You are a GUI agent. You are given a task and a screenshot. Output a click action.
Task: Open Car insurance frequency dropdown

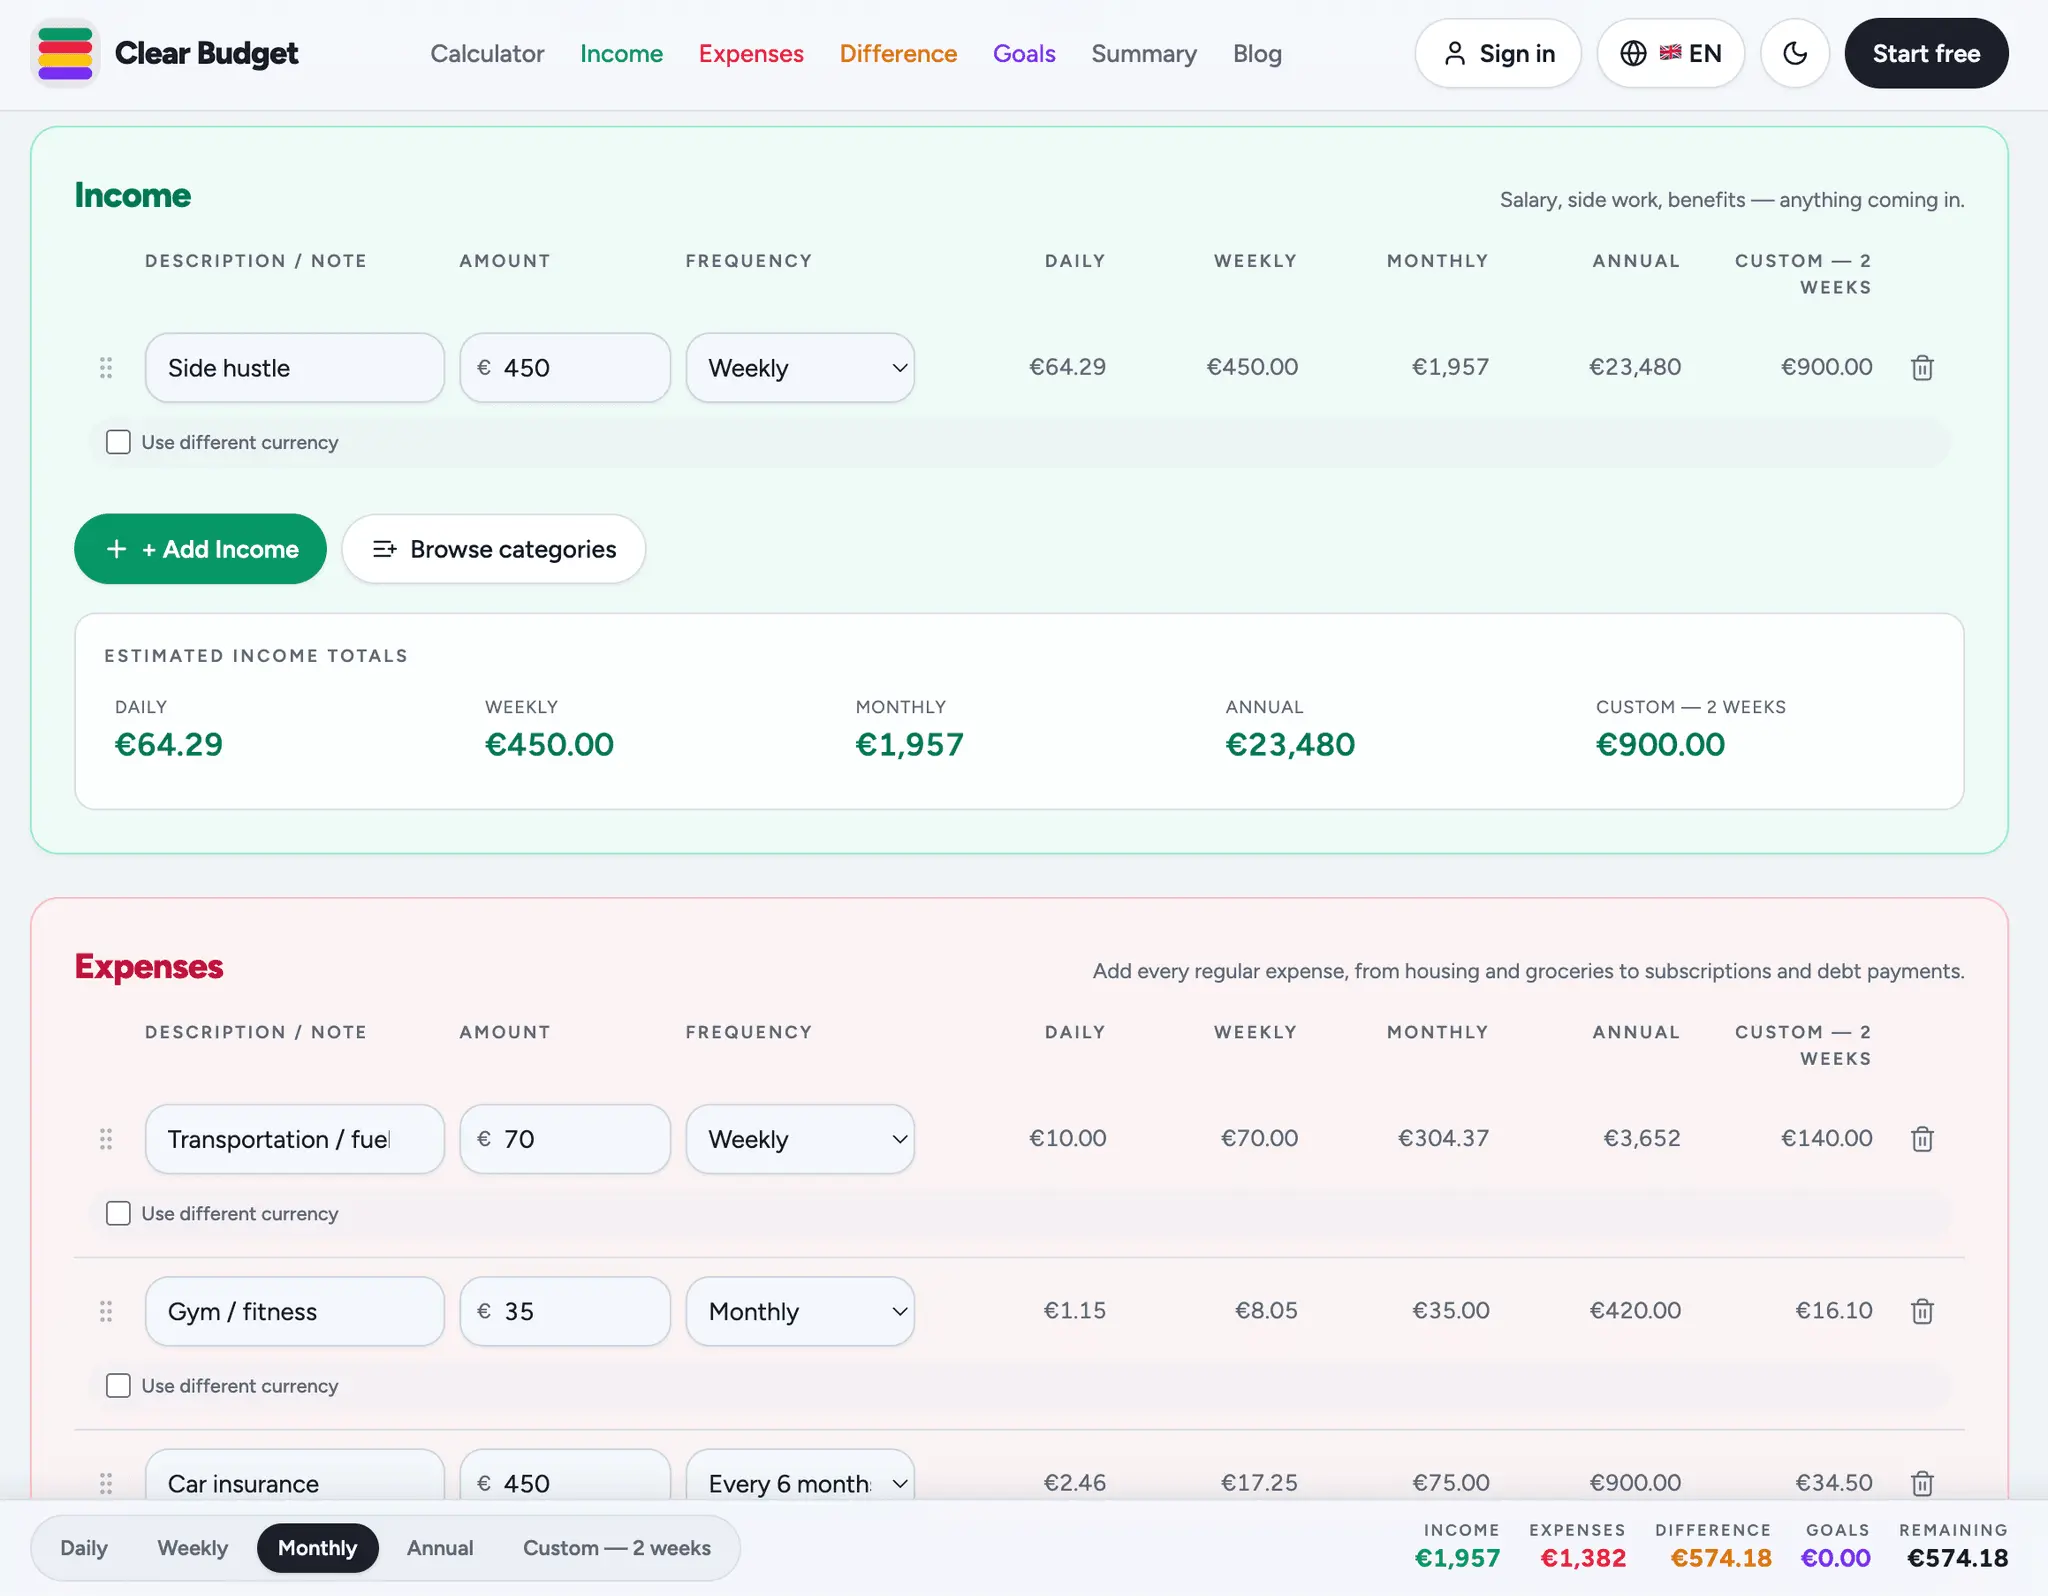(800, 1475)
